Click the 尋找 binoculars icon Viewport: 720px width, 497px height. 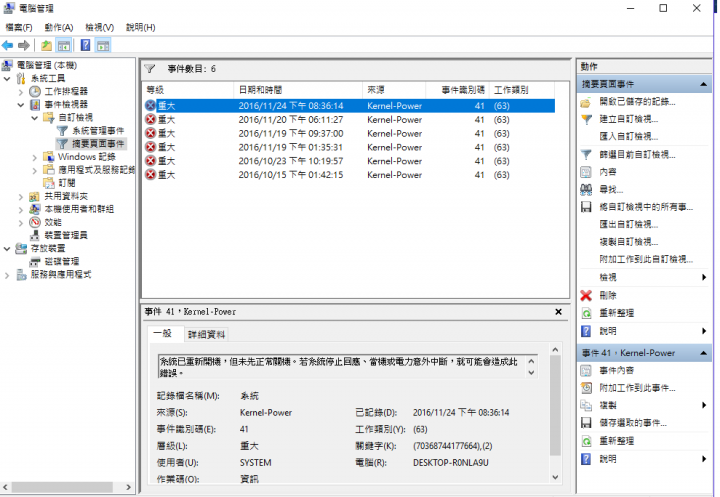(586, 190)
